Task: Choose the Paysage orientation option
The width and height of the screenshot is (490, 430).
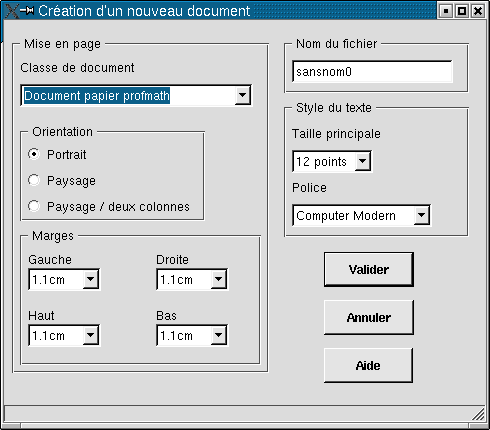Action: point(34,180)
